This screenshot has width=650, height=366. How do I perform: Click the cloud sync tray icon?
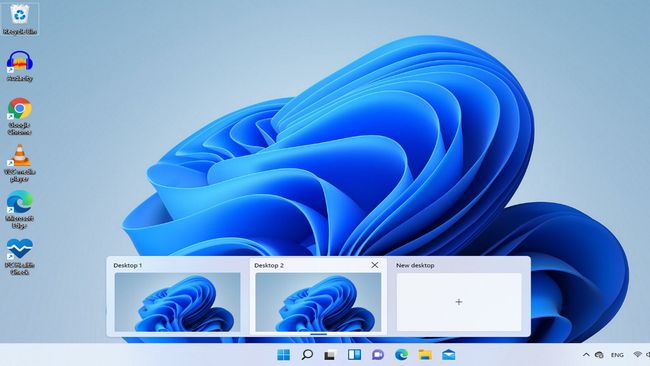pyautogui.click(x=599, y=355)
